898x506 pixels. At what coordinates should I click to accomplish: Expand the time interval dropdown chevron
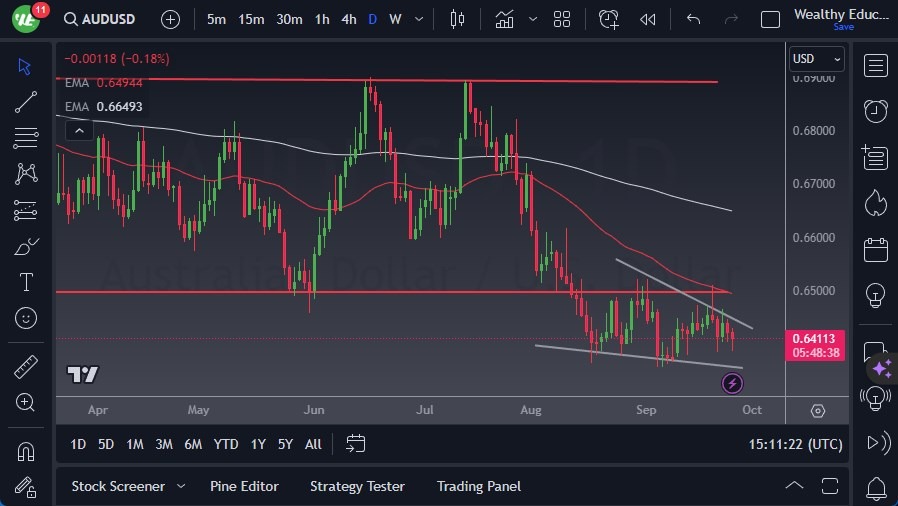point(418,19)
